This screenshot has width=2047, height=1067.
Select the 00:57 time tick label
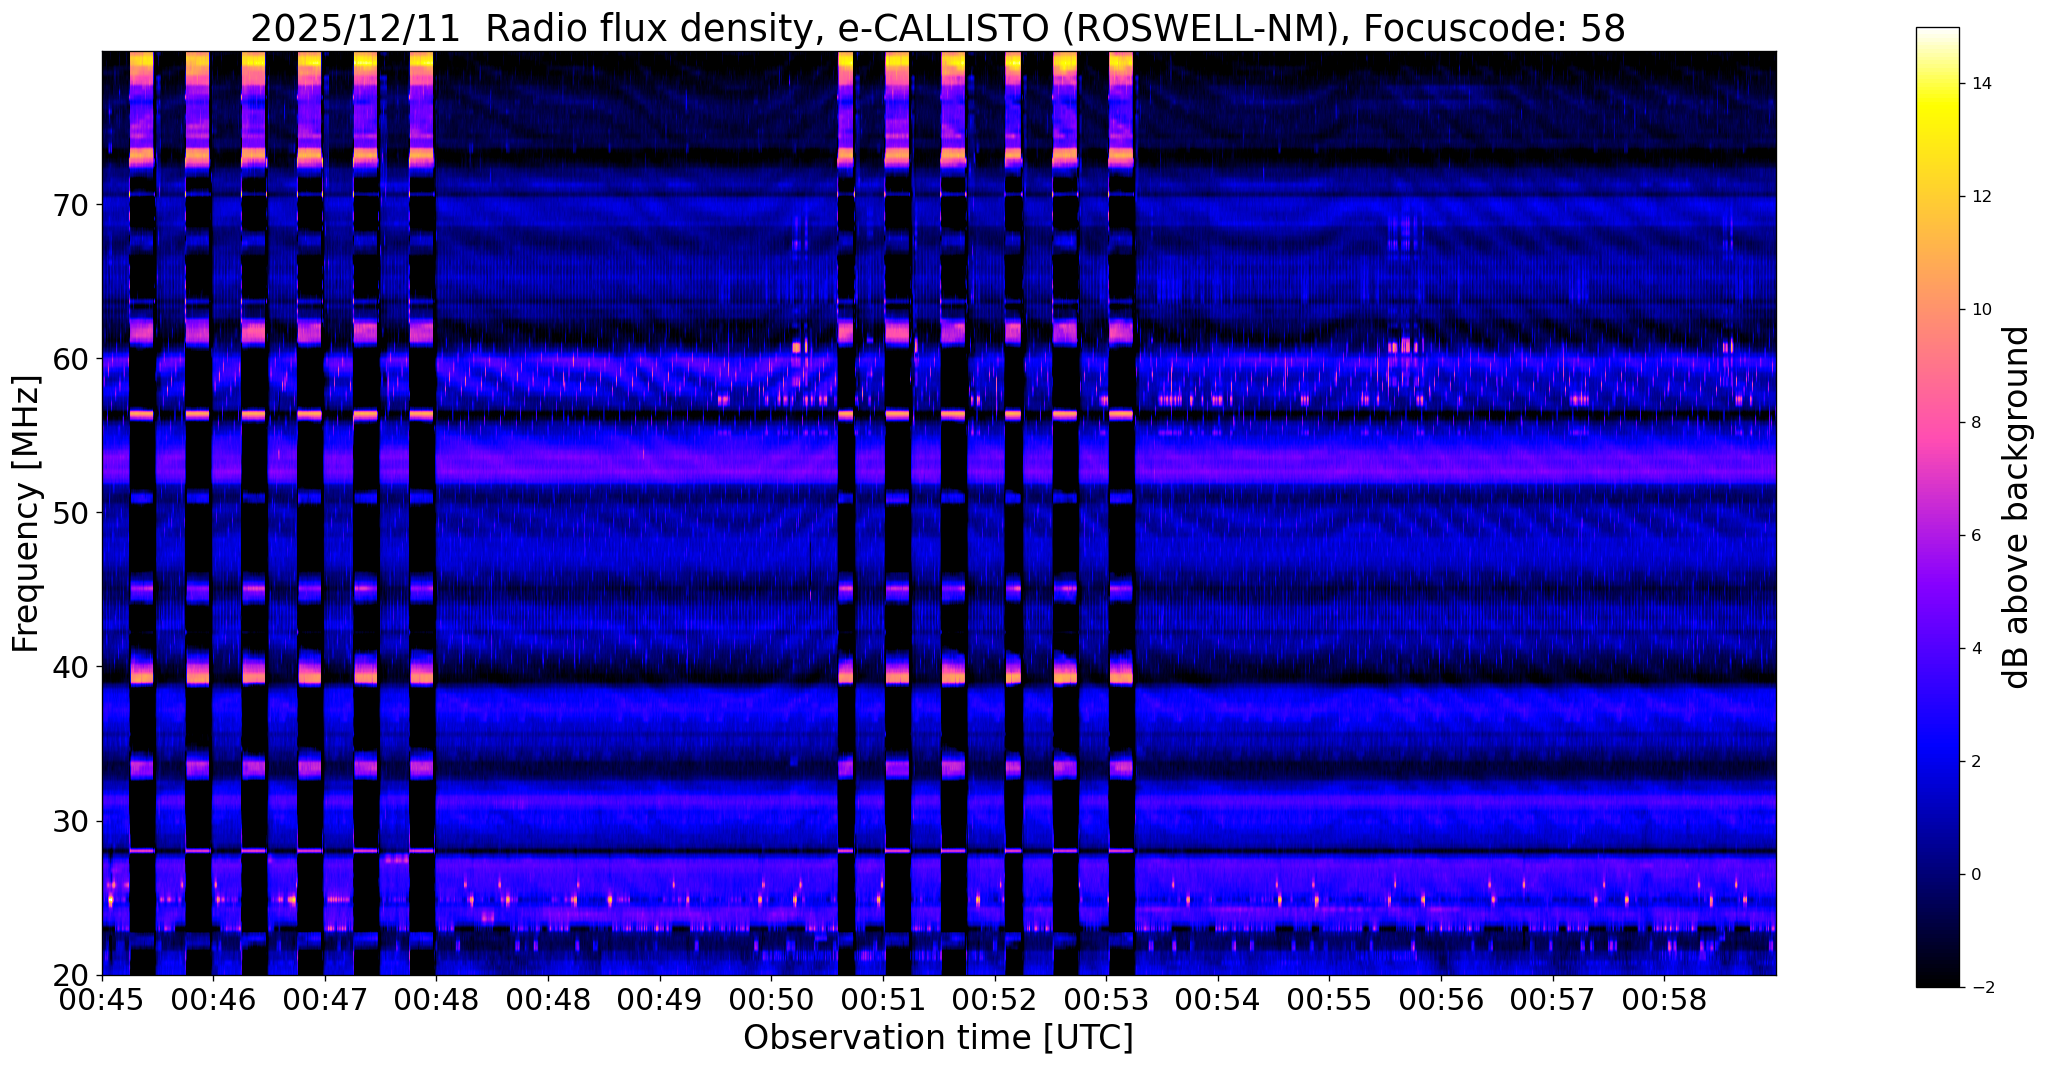tap(1552, 998)
